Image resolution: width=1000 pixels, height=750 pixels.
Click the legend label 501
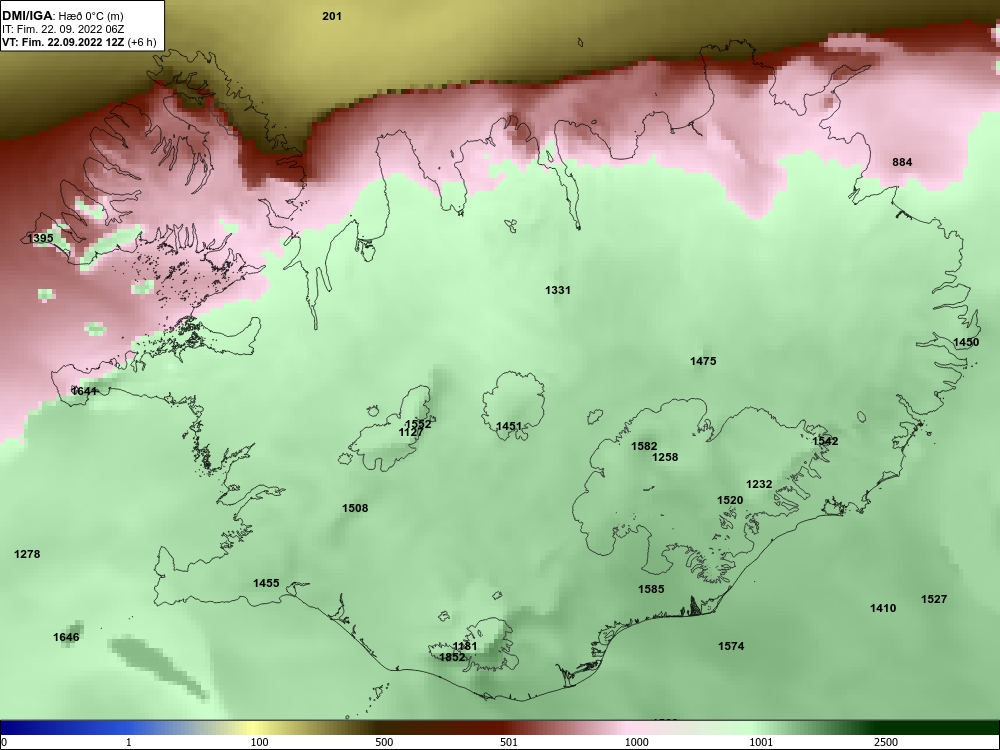pos(508,742)
